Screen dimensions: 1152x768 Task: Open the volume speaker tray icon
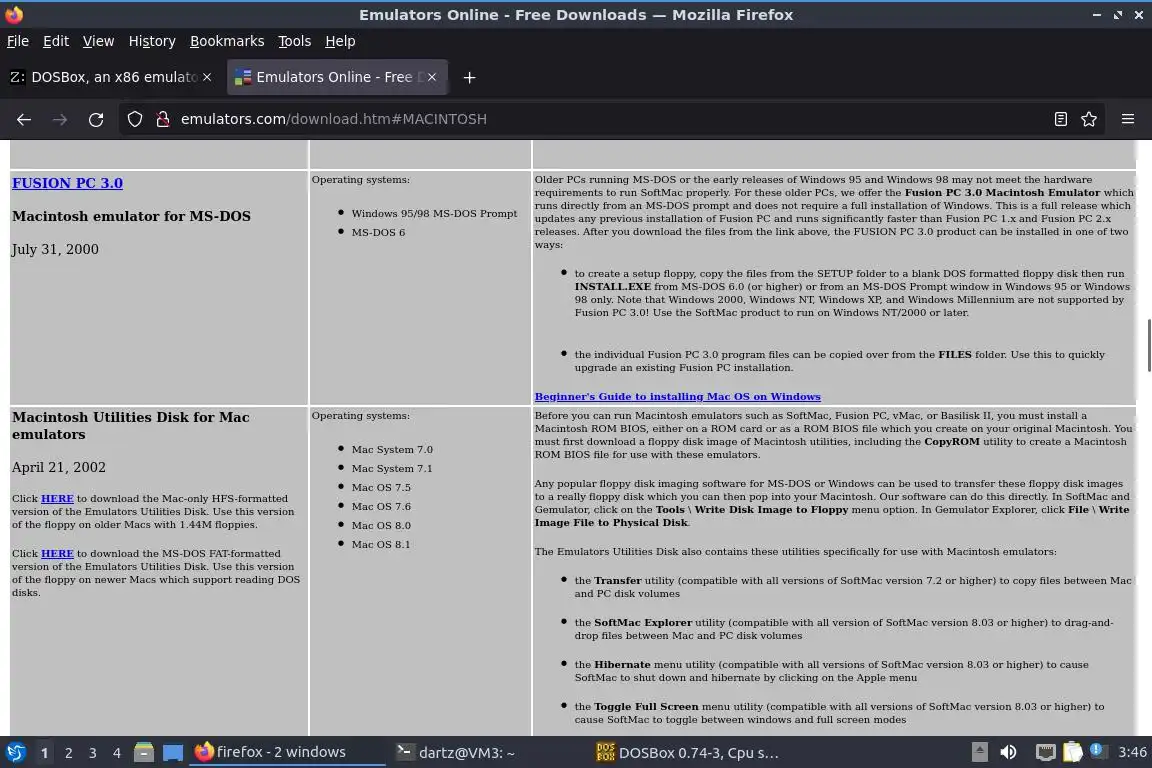click(x=1008, y=752)
